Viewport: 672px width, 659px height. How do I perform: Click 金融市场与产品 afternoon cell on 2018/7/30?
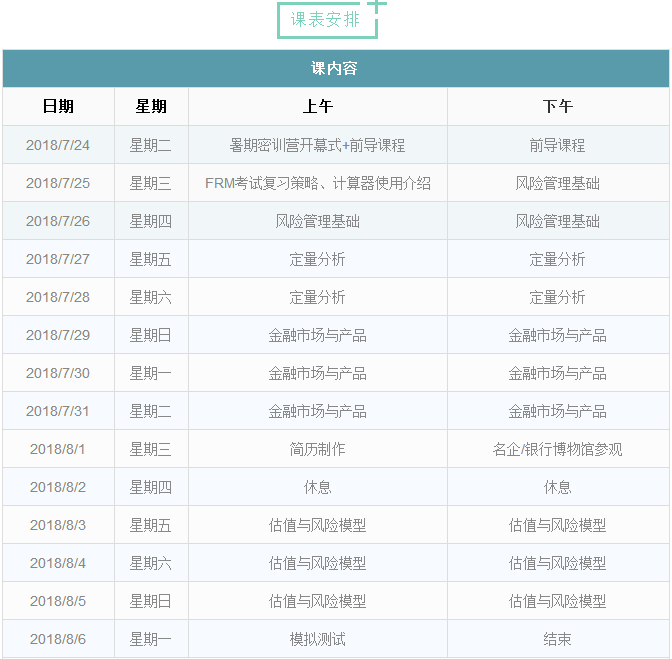point(557,373)
